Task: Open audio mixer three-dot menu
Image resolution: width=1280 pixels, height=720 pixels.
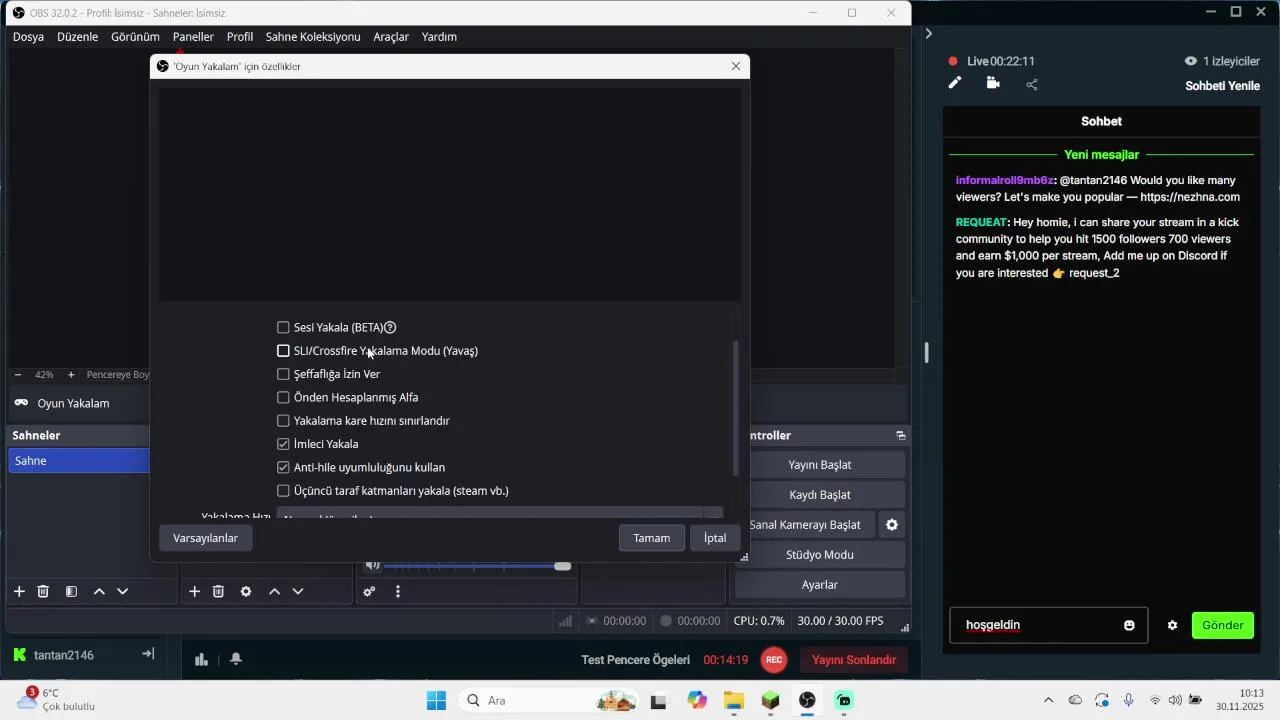Action: click(398, 591)
